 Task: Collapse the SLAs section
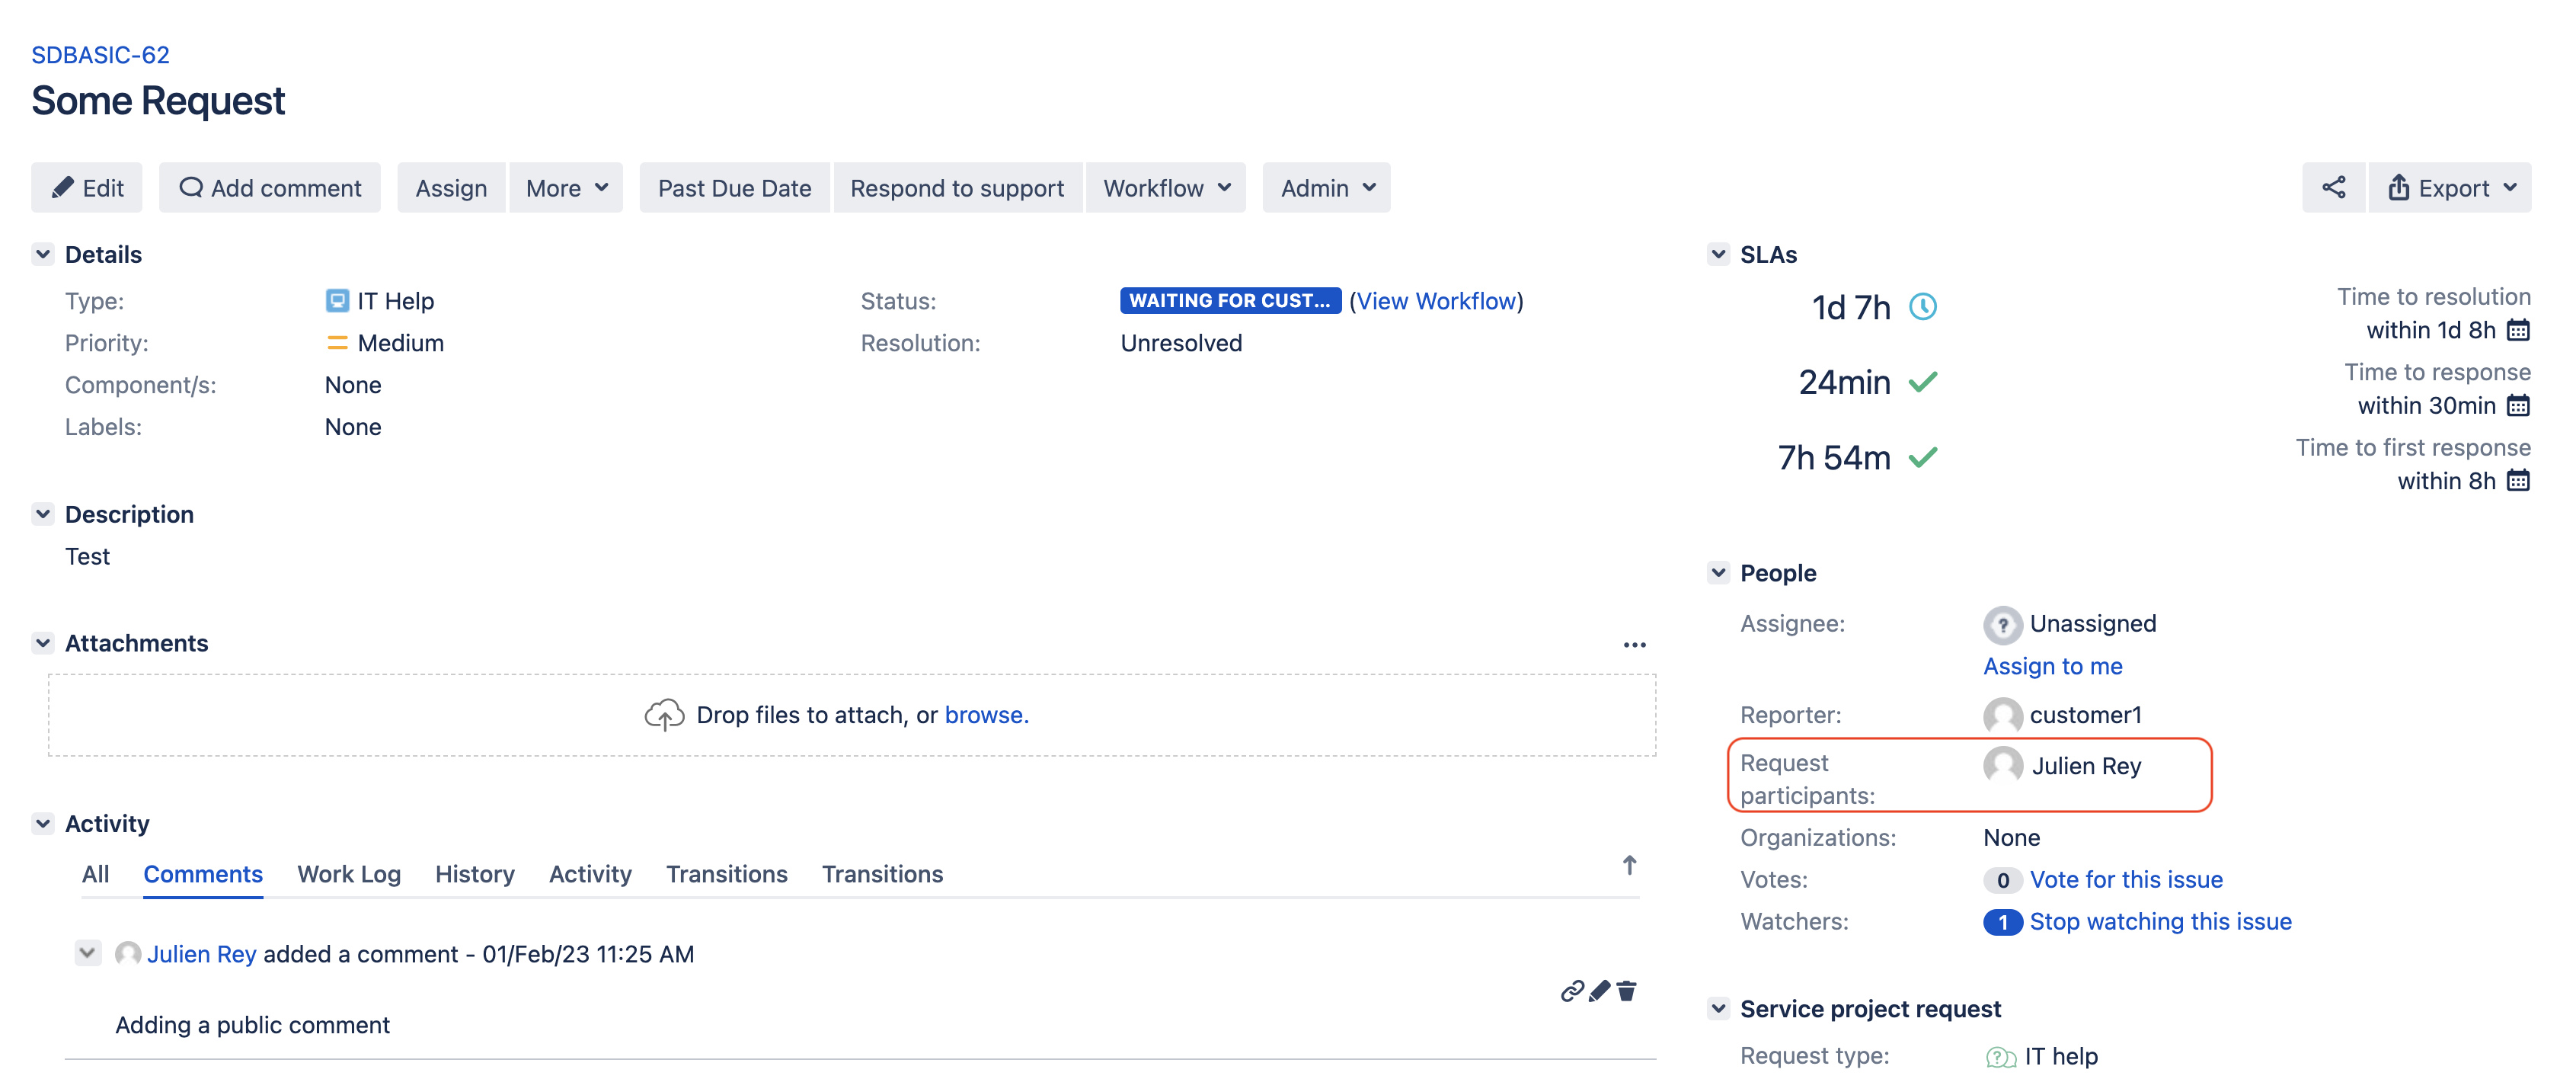click(x=1718, y=254)
